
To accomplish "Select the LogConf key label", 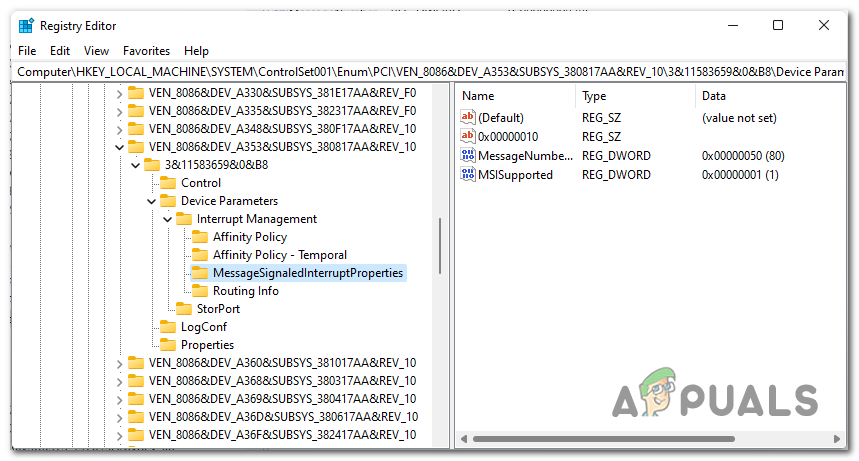I will click(x=204, y=327).
